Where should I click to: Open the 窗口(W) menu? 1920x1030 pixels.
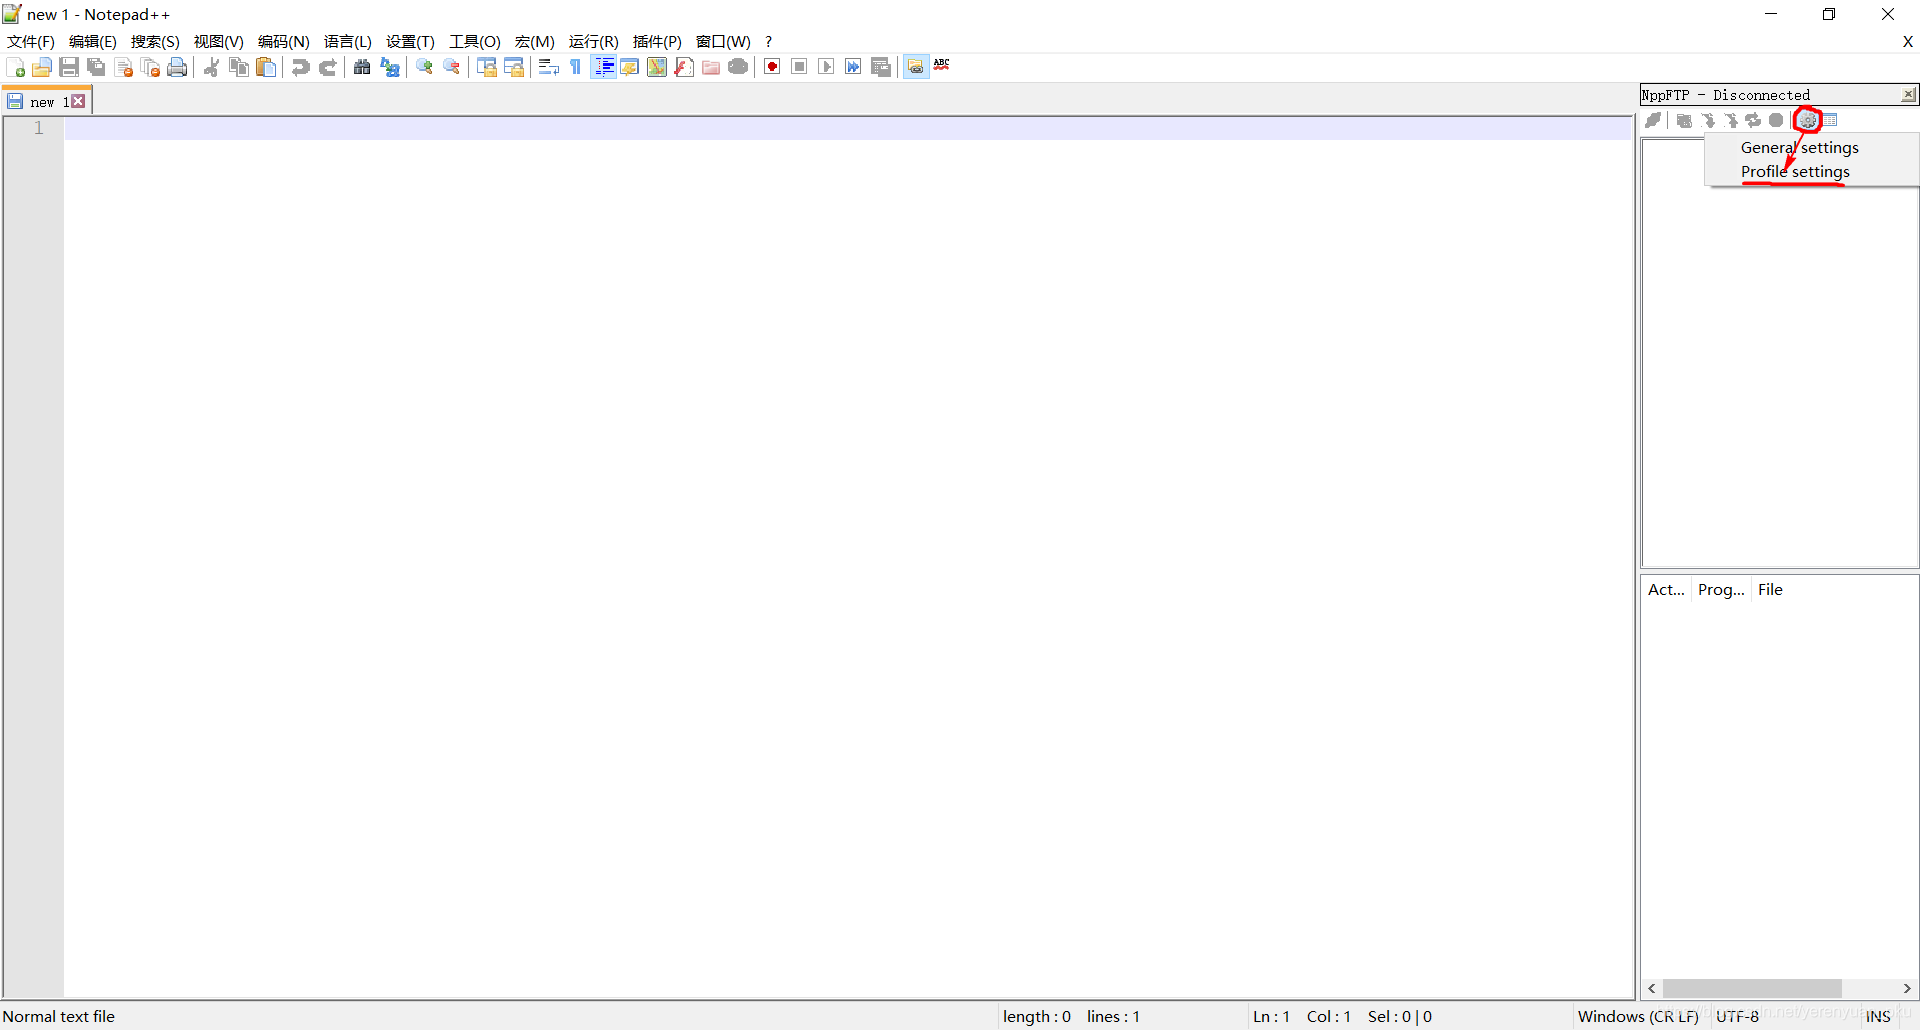pyautogui.click(x=723, y=41)
